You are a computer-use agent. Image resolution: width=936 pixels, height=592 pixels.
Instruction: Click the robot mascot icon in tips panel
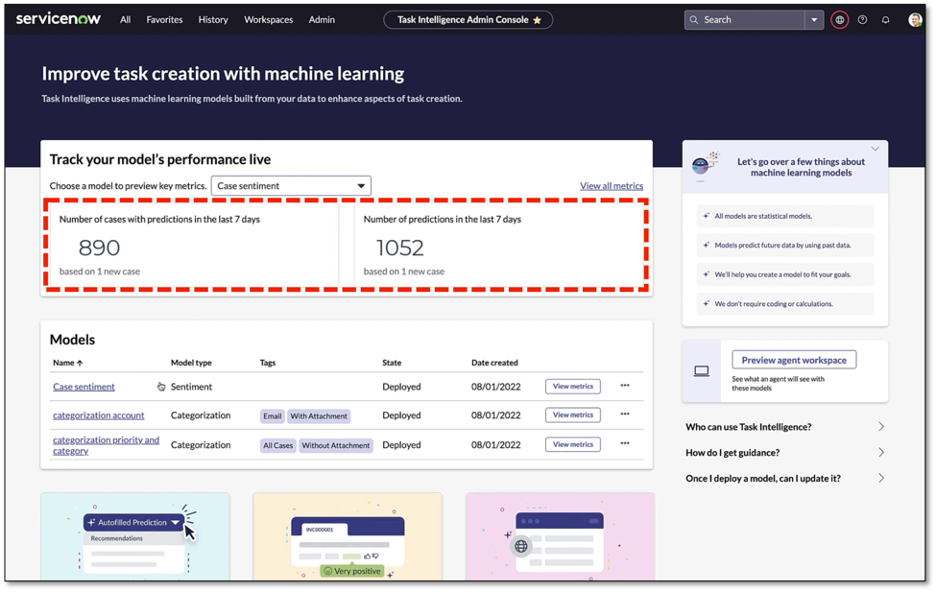tap(705, 166)
